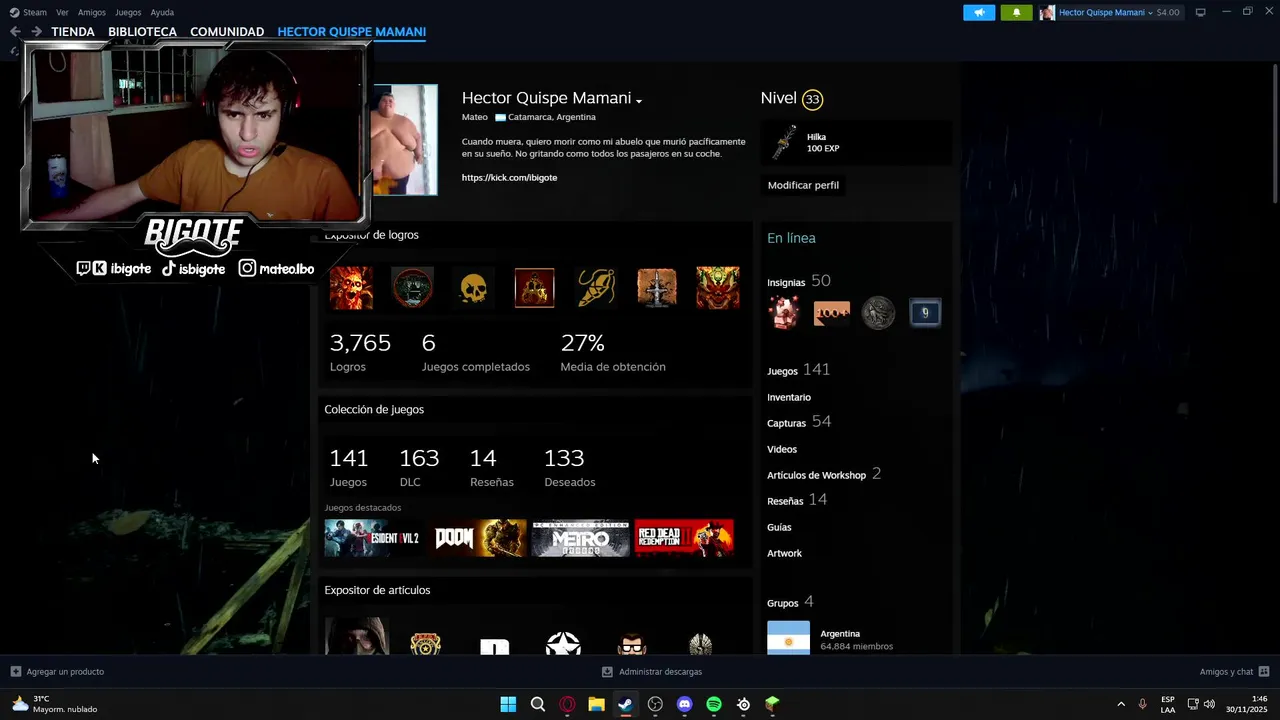1280x720 pixels.
Task: Open the Grupos link
Action: click(x=782, y=603)
